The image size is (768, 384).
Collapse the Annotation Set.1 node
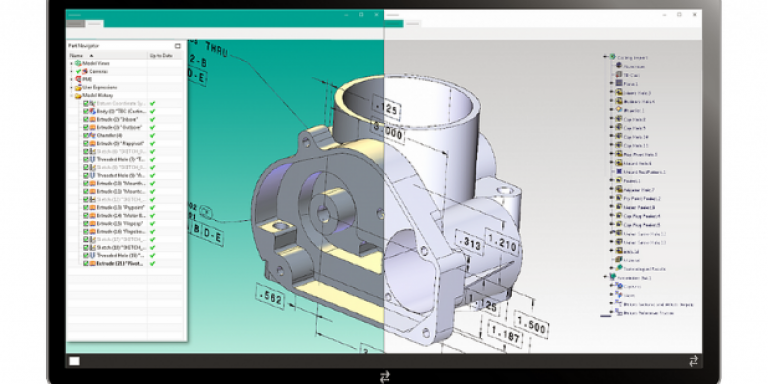605,277
